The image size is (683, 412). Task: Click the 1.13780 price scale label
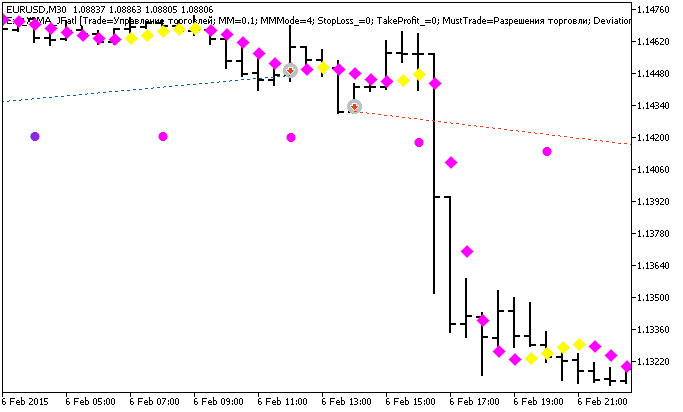(x=653, y=233)
